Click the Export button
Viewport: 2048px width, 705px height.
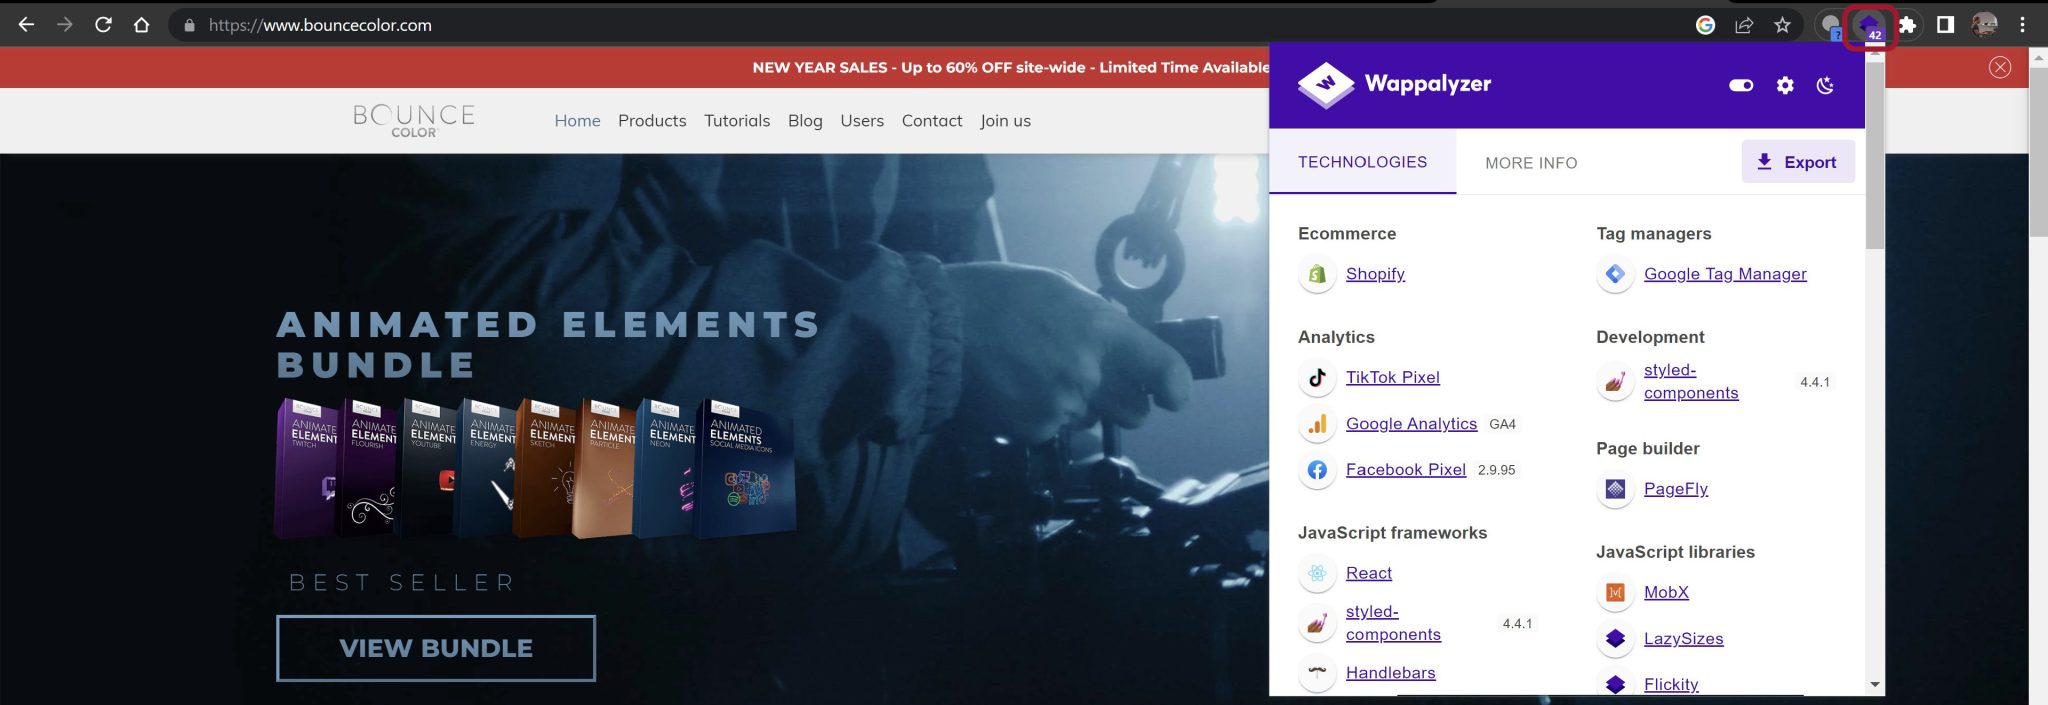(1798, 162)
